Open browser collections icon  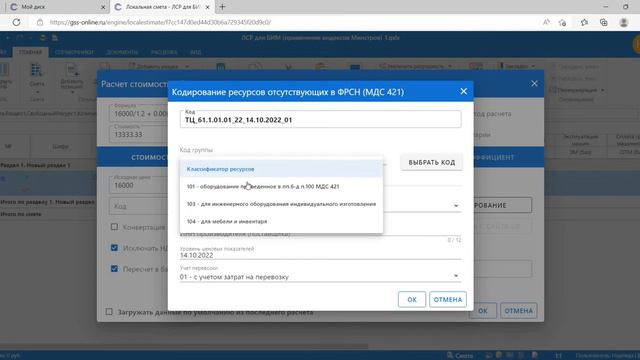click(x=604, y=22)
